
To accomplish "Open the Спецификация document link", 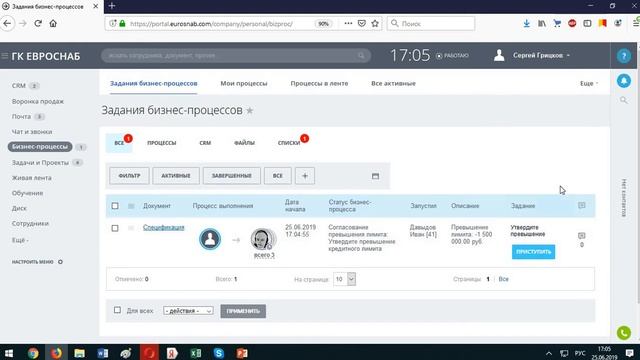I will coord(164,227).
